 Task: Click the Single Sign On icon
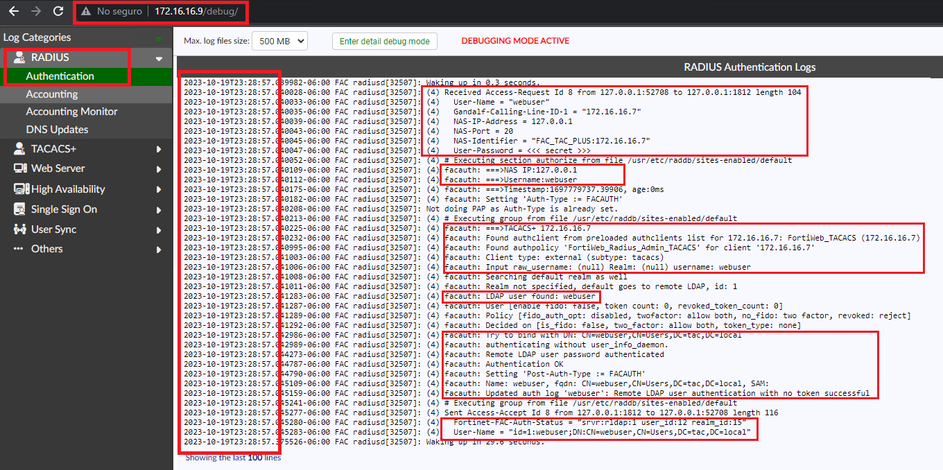click(20, 209)
